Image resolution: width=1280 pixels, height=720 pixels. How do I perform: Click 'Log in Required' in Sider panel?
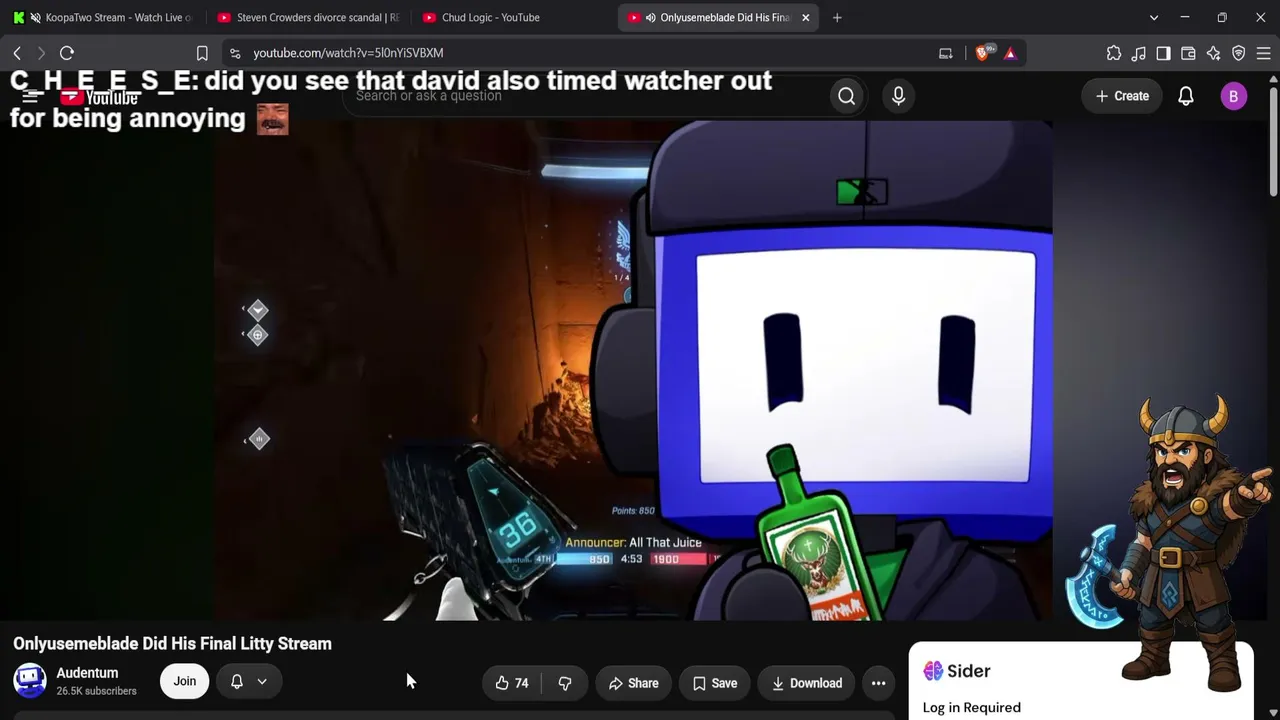coord(972,708)
